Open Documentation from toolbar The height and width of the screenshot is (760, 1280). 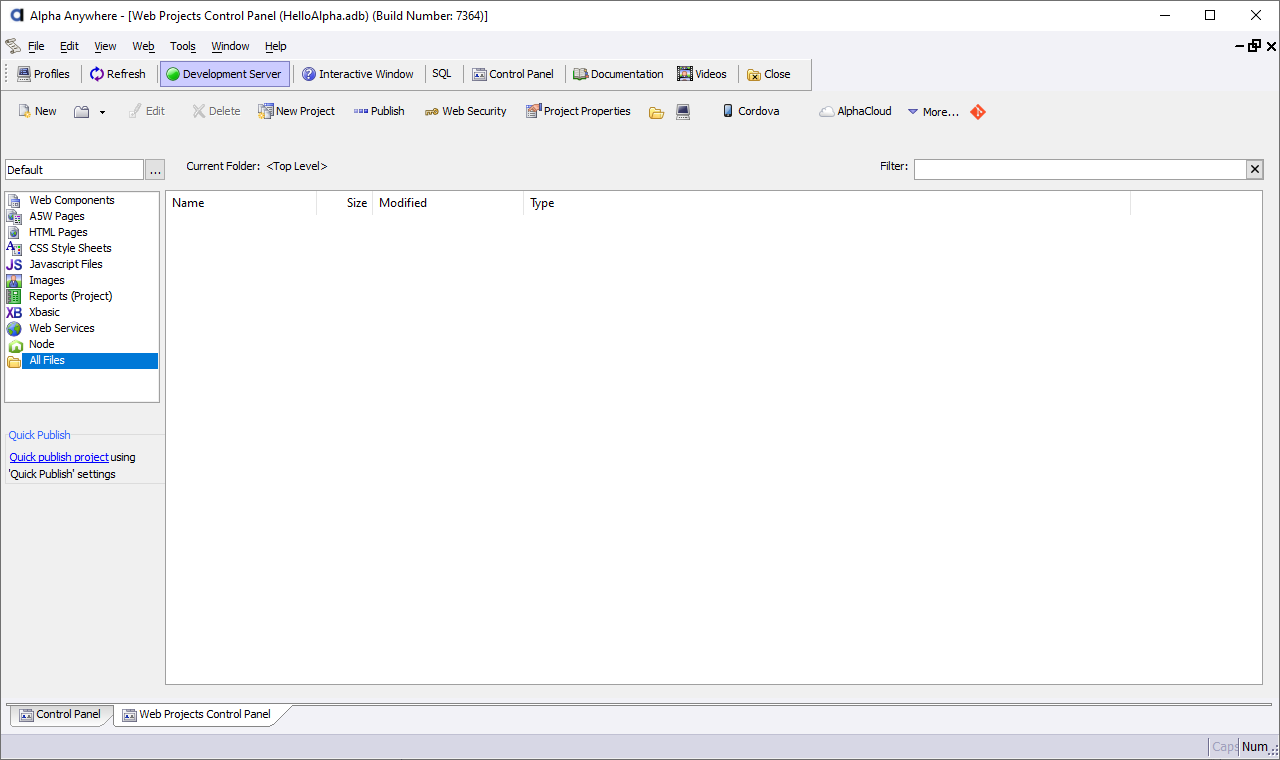[x=618, y=74]
